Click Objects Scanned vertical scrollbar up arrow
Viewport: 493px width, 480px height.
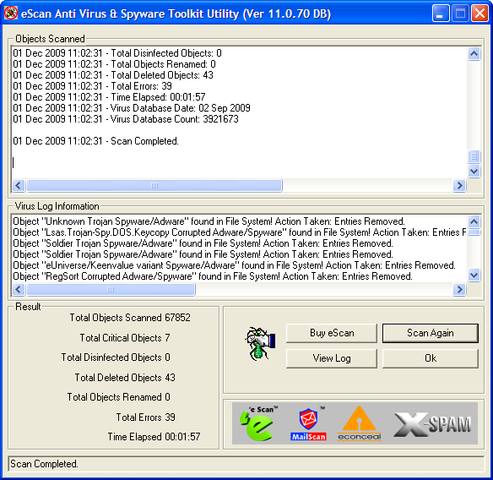(x=474, y=54)
